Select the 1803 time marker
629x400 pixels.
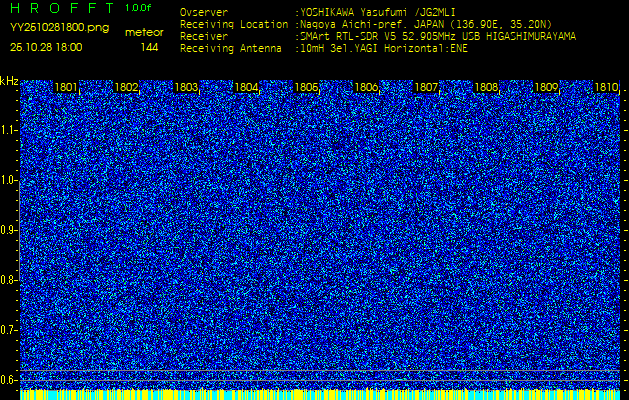(186, 88)
